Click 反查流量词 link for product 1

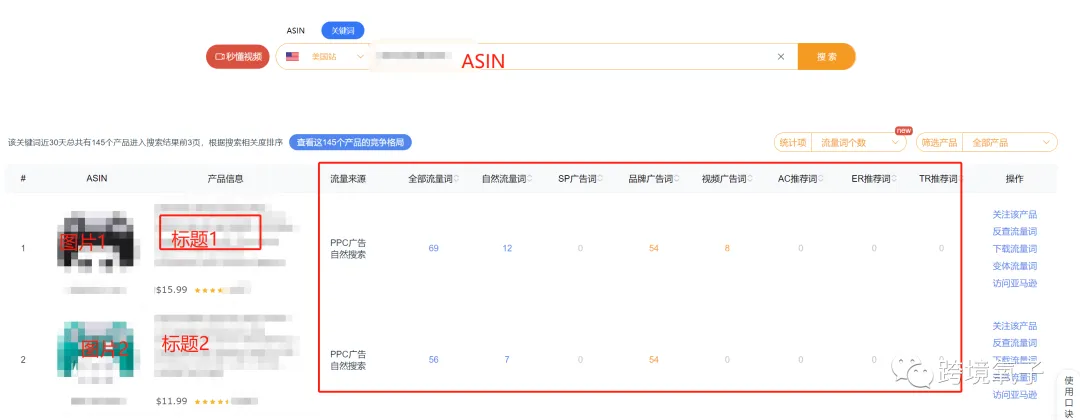1015,232
